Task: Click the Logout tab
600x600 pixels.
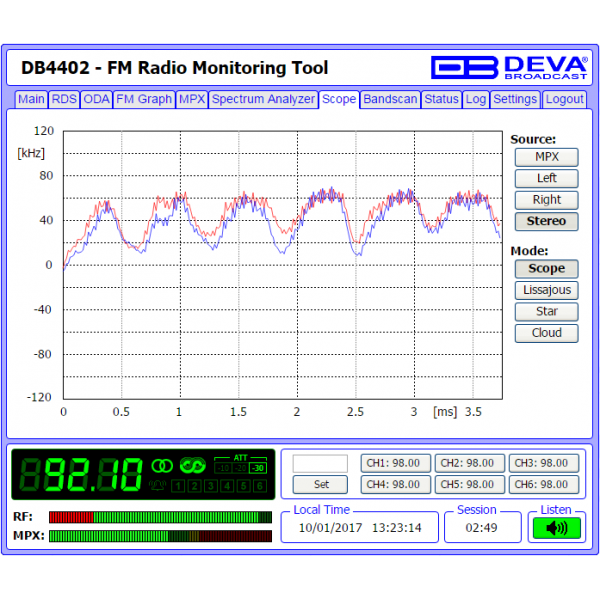Action: coord(564,99)
